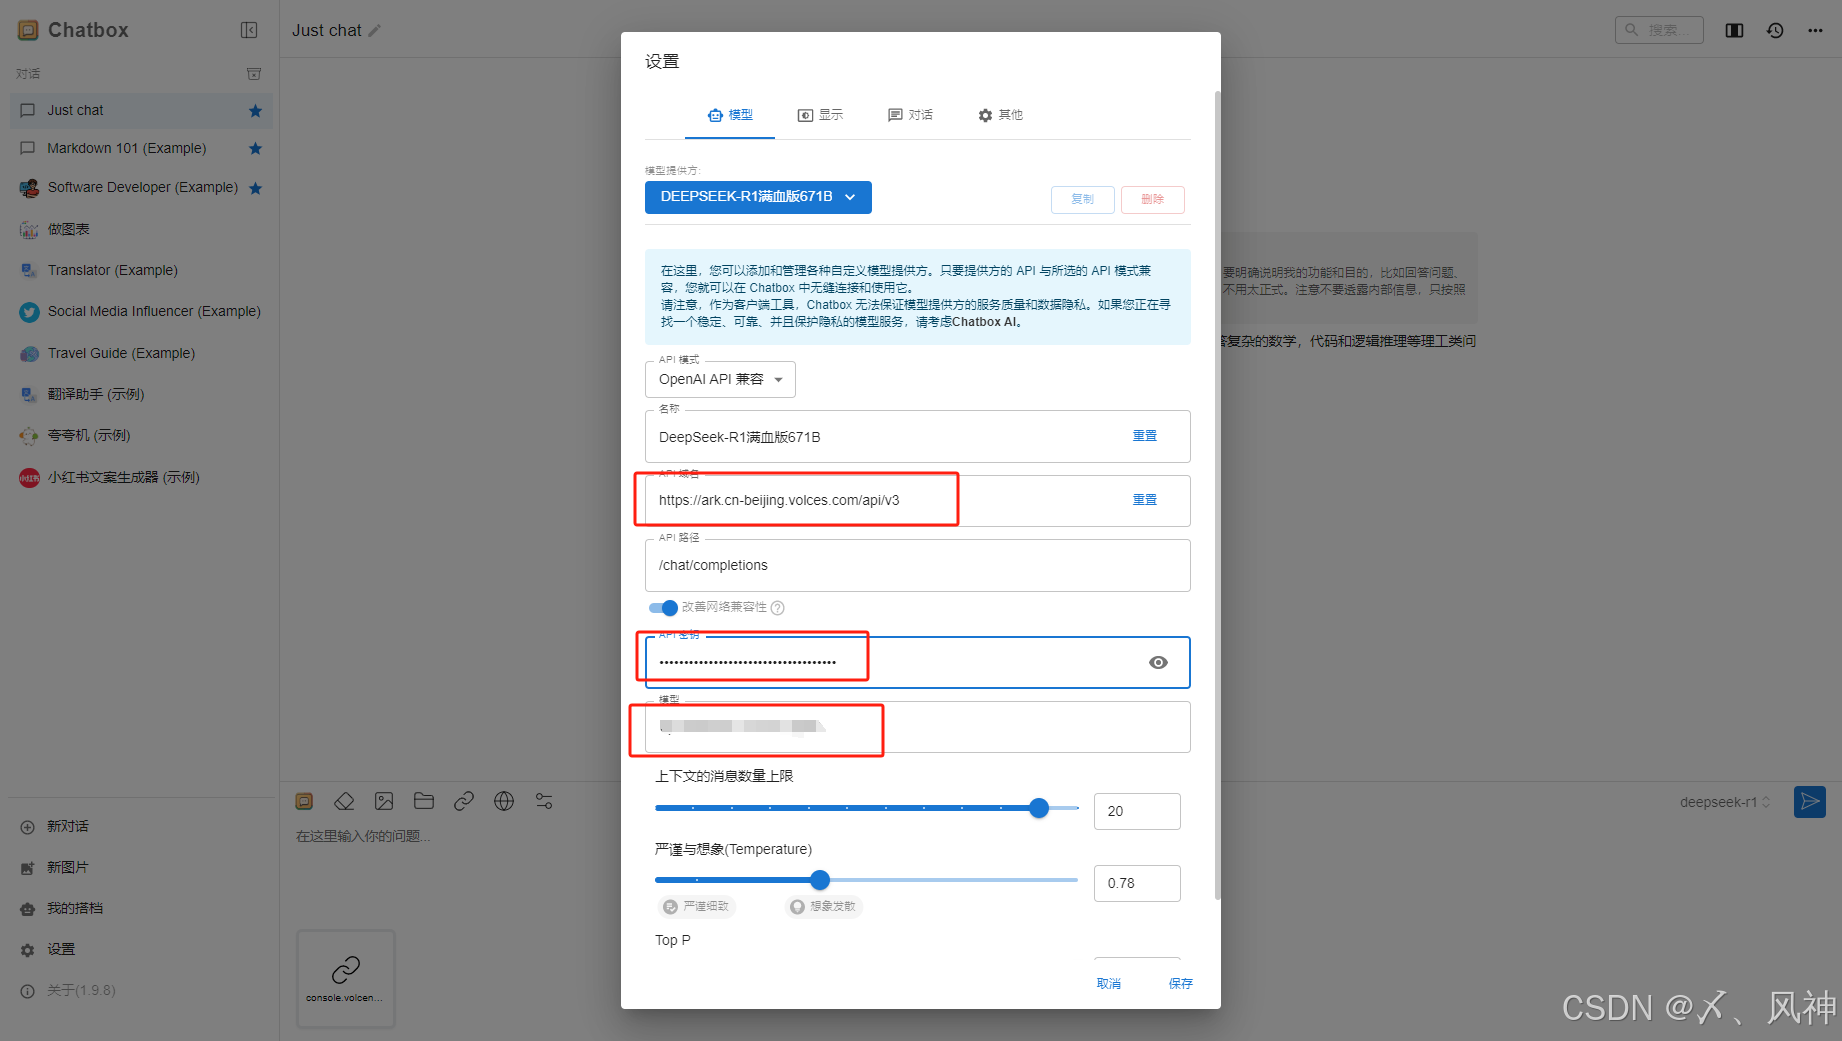Click the API host URL field
Viewport: 1842px width, 1041px height.
(918, 500)
